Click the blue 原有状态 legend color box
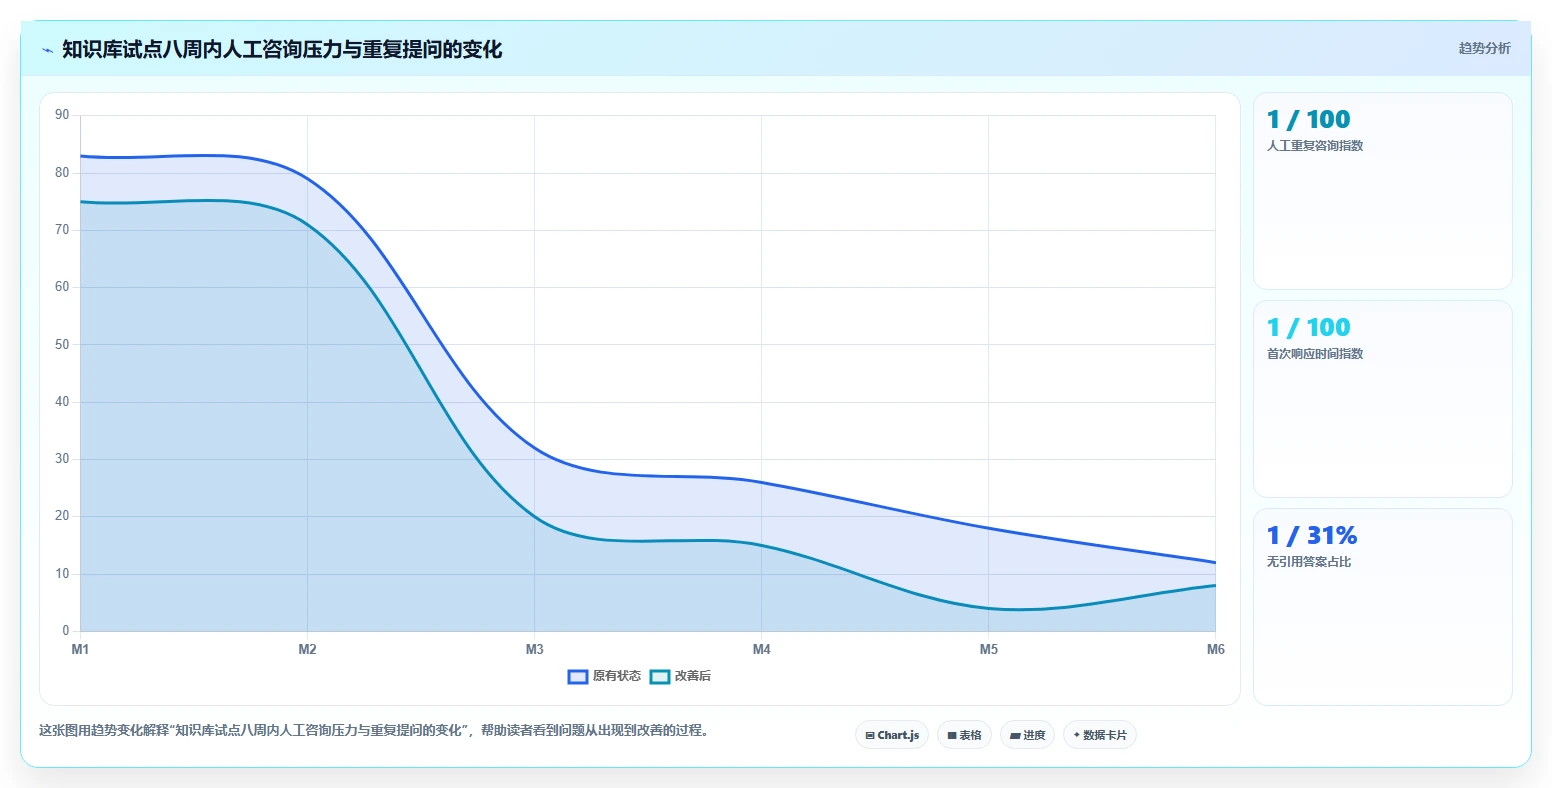 pyautogui.click(x=578, y=677)
